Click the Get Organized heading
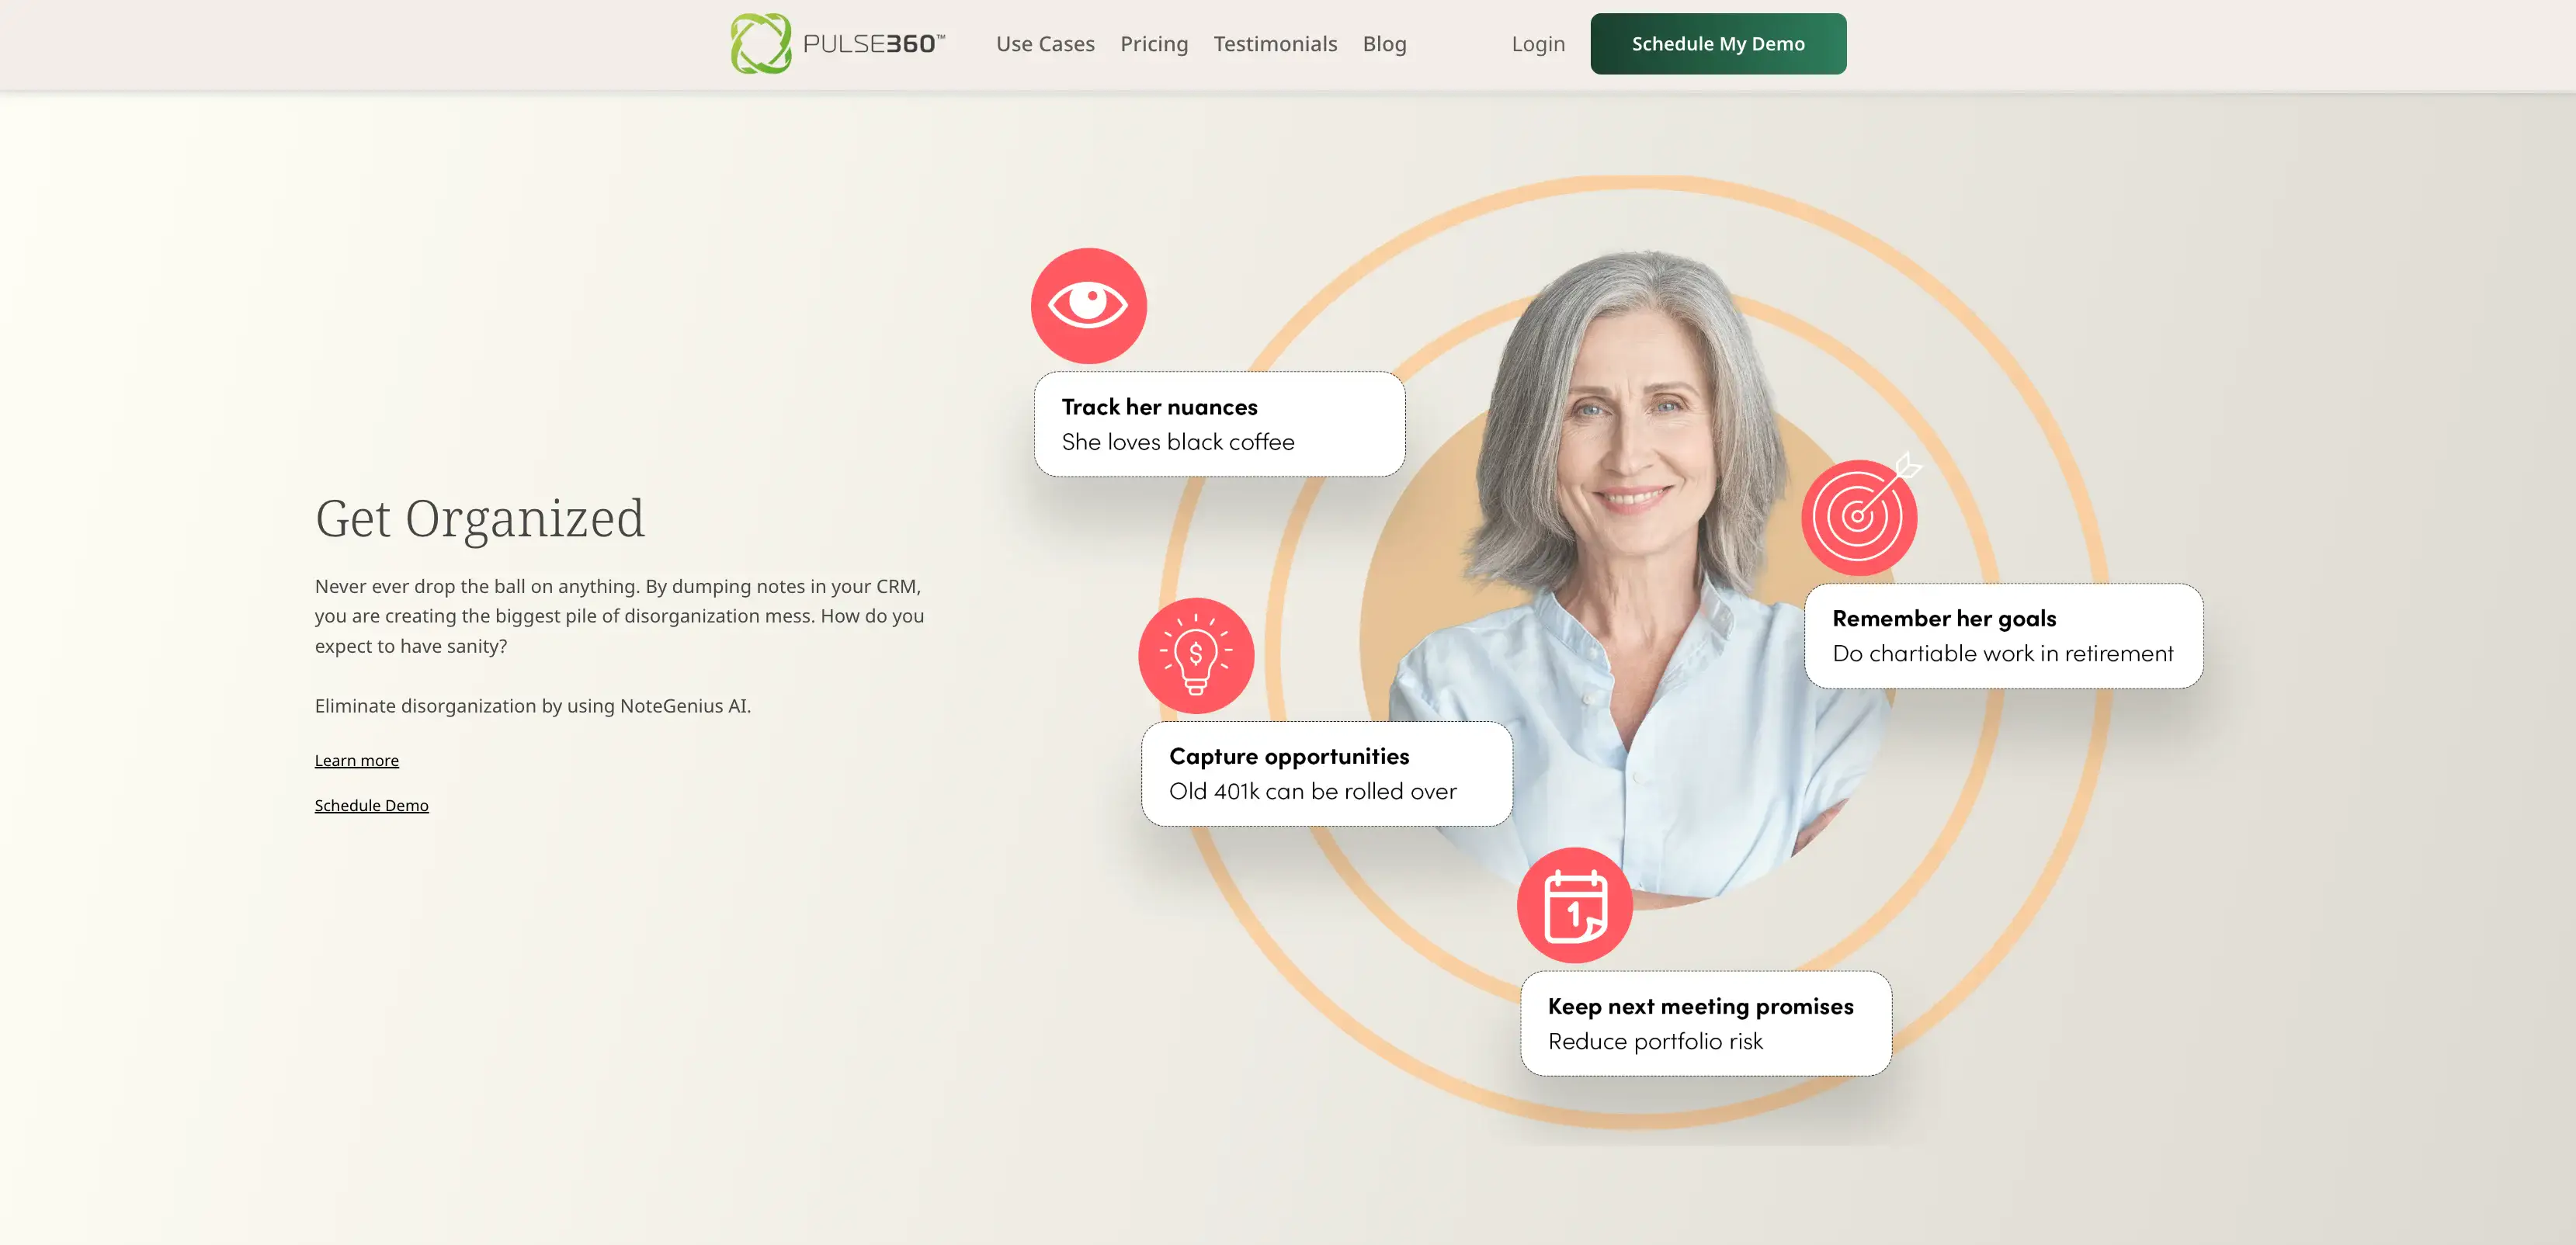The image size is (2576, 1245). (x=479, y=518)
